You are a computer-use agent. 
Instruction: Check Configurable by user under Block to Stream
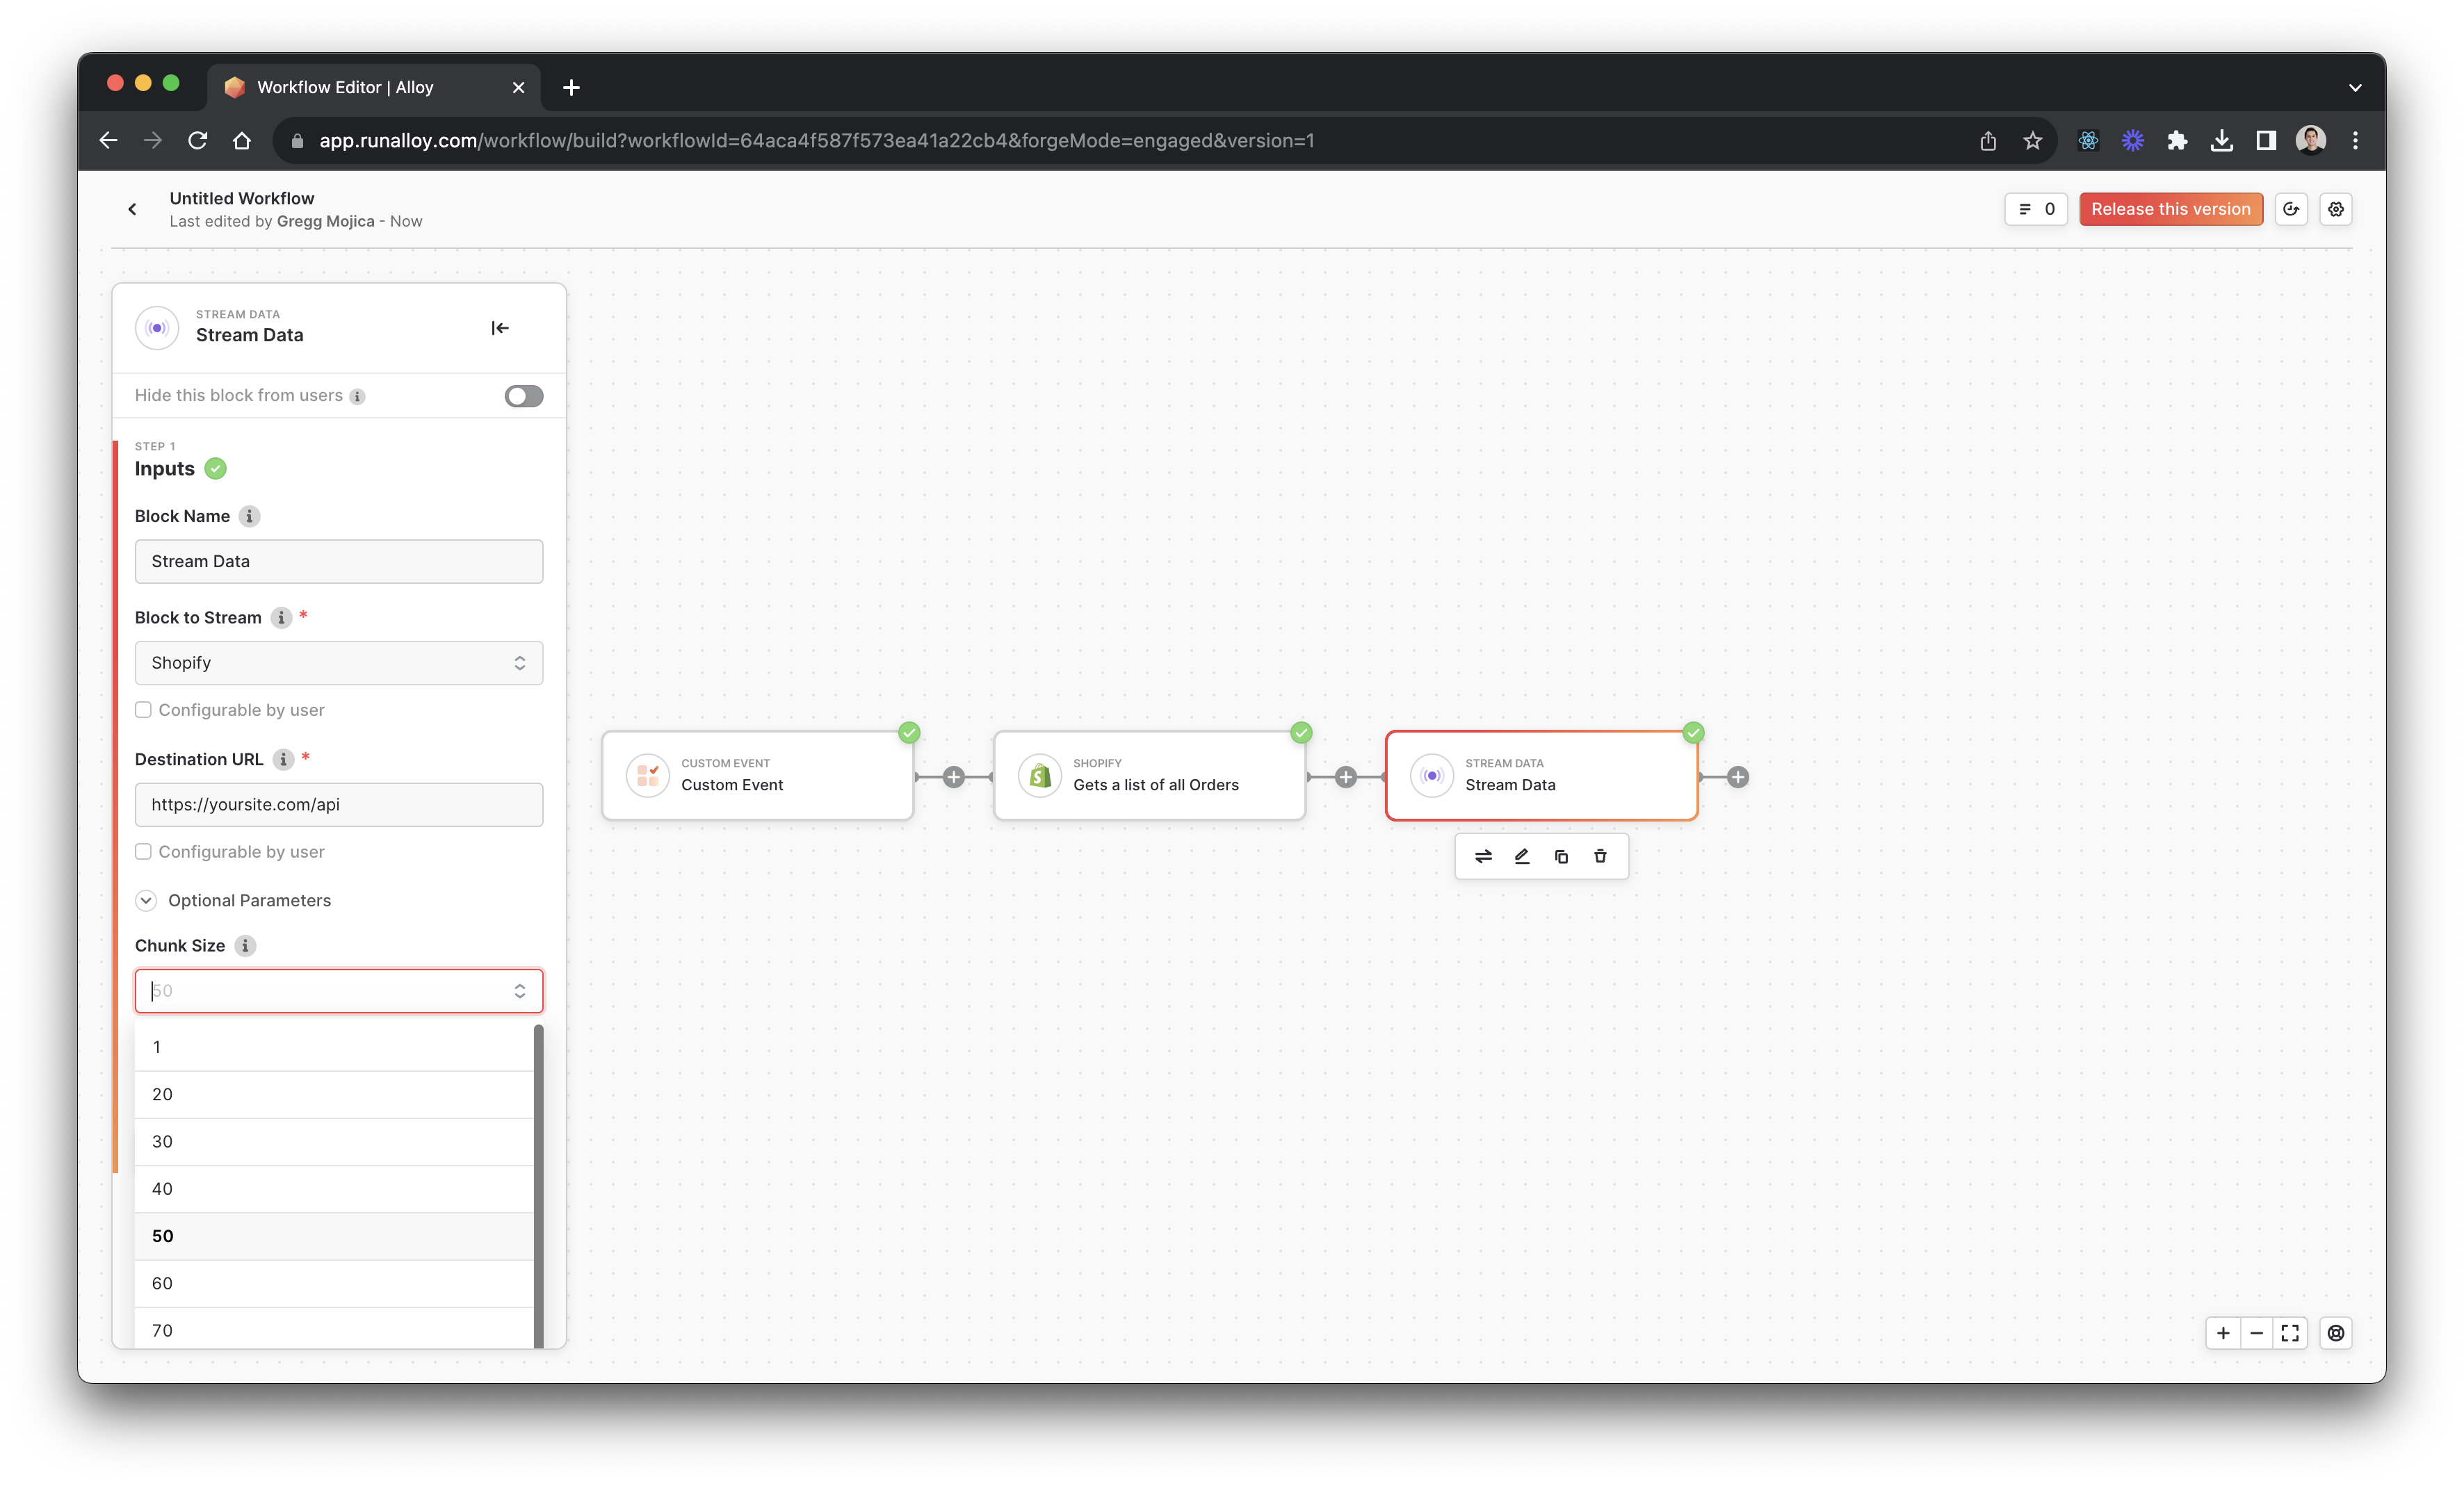tap(144, 710)
